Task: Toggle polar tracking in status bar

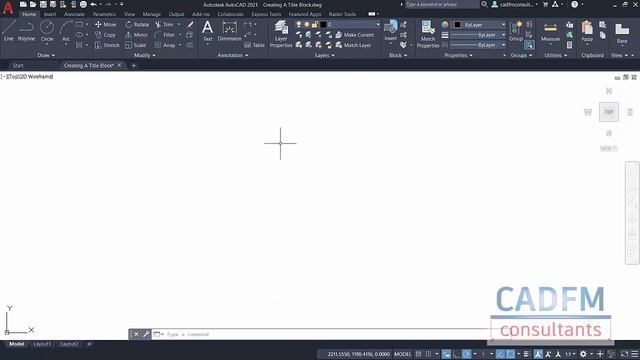Action: click(467, 354)
